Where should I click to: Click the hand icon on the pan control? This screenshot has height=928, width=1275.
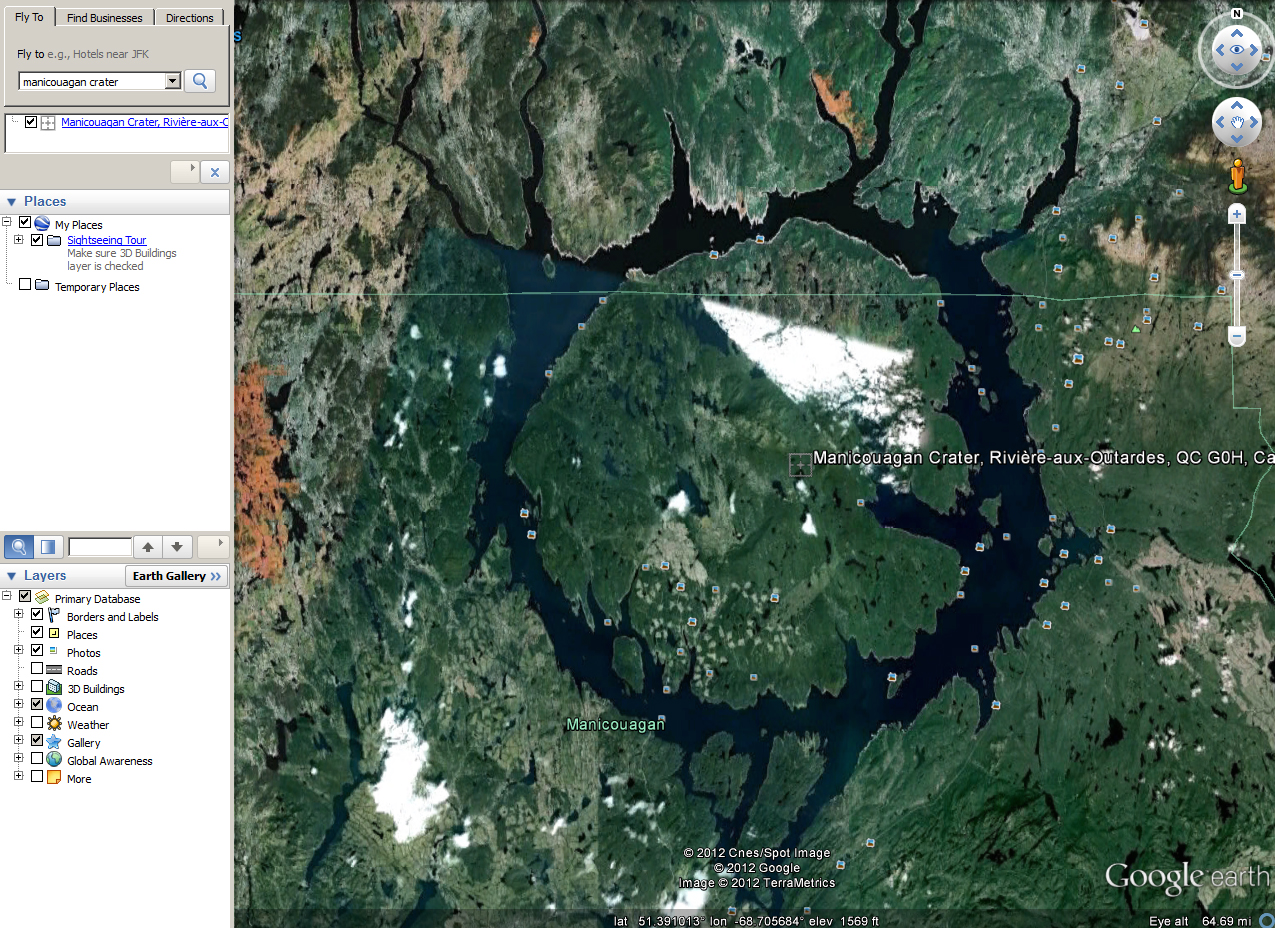click(1237, 123)
